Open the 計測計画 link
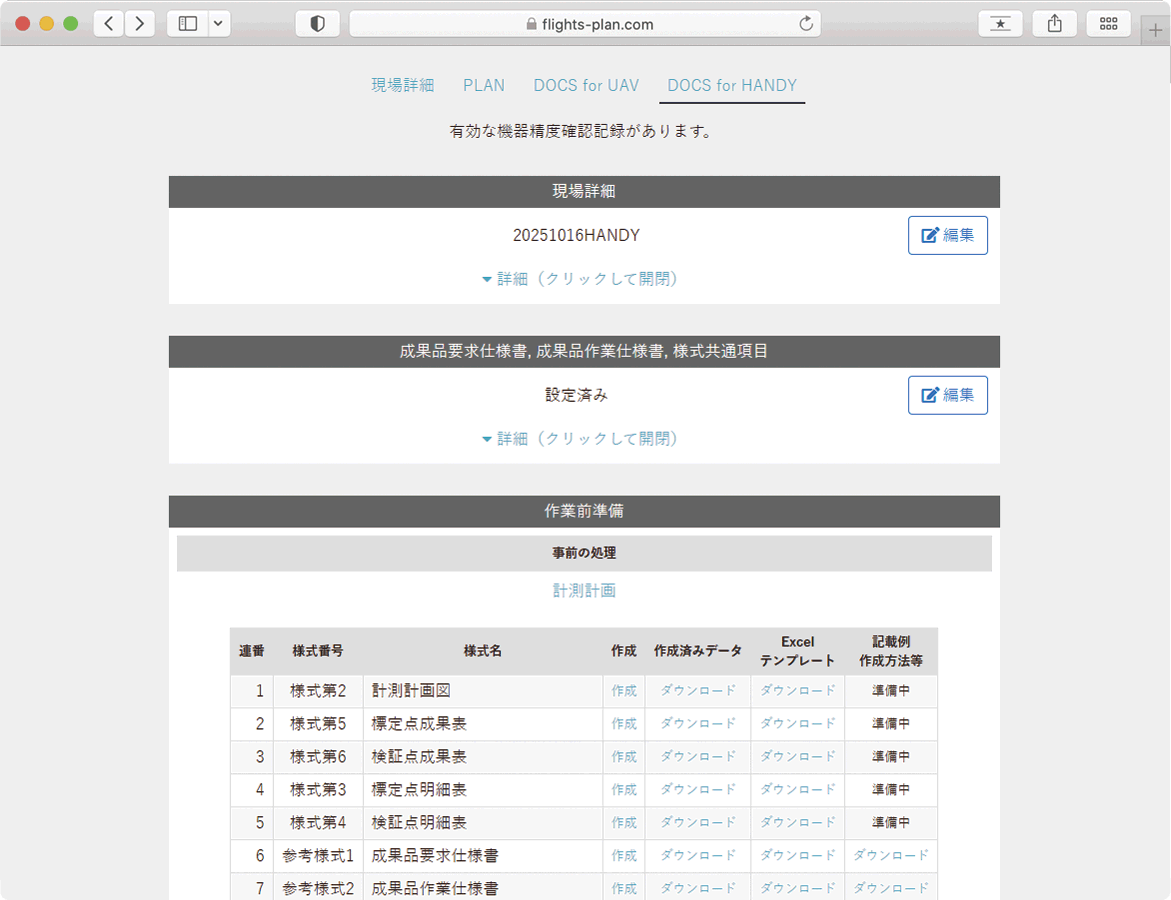 (x=584, y=591)
